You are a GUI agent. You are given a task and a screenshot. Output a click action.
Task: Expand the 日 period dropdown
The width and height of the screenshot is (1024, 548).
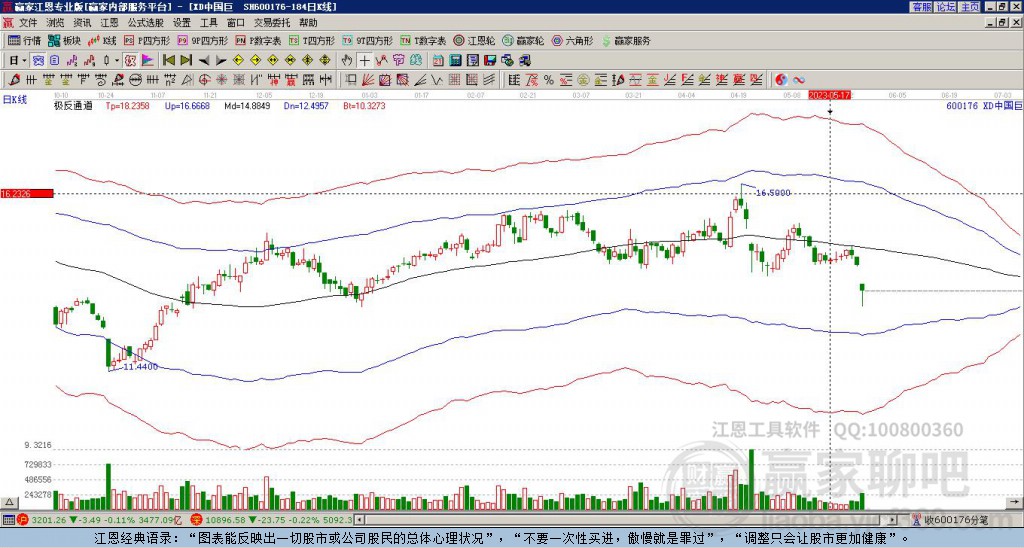(x=17, y=61)
